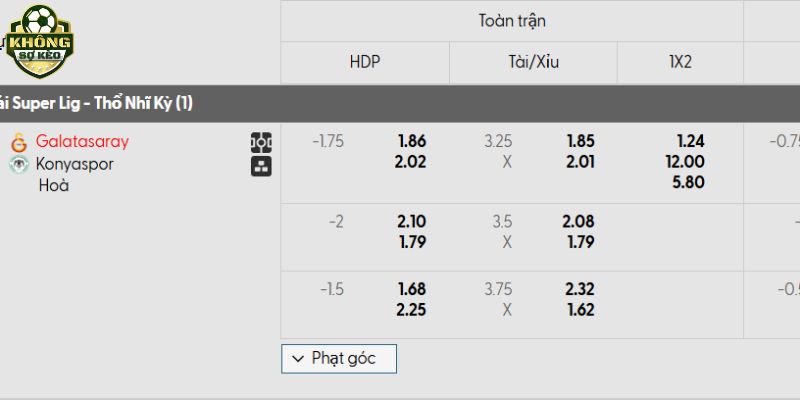This screenshot has height=400, width=800.
Task: Open the match lineup field icon
Action: point(261,142)
